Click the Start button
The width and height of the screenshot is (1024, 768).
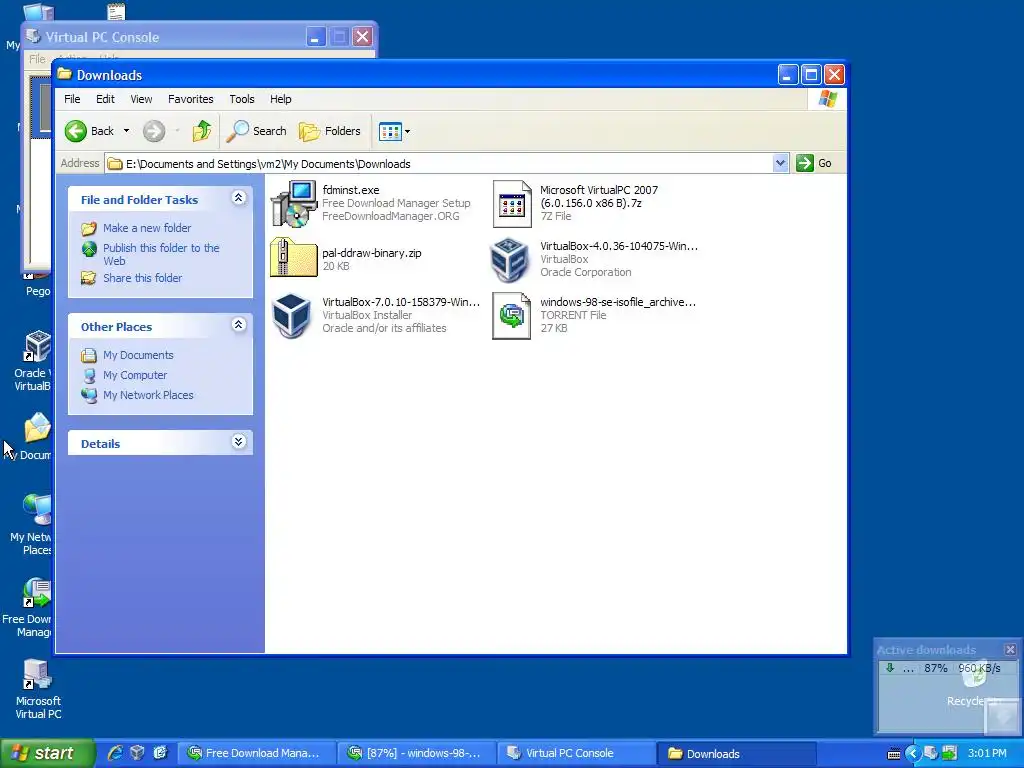click(x=47, y=754)
